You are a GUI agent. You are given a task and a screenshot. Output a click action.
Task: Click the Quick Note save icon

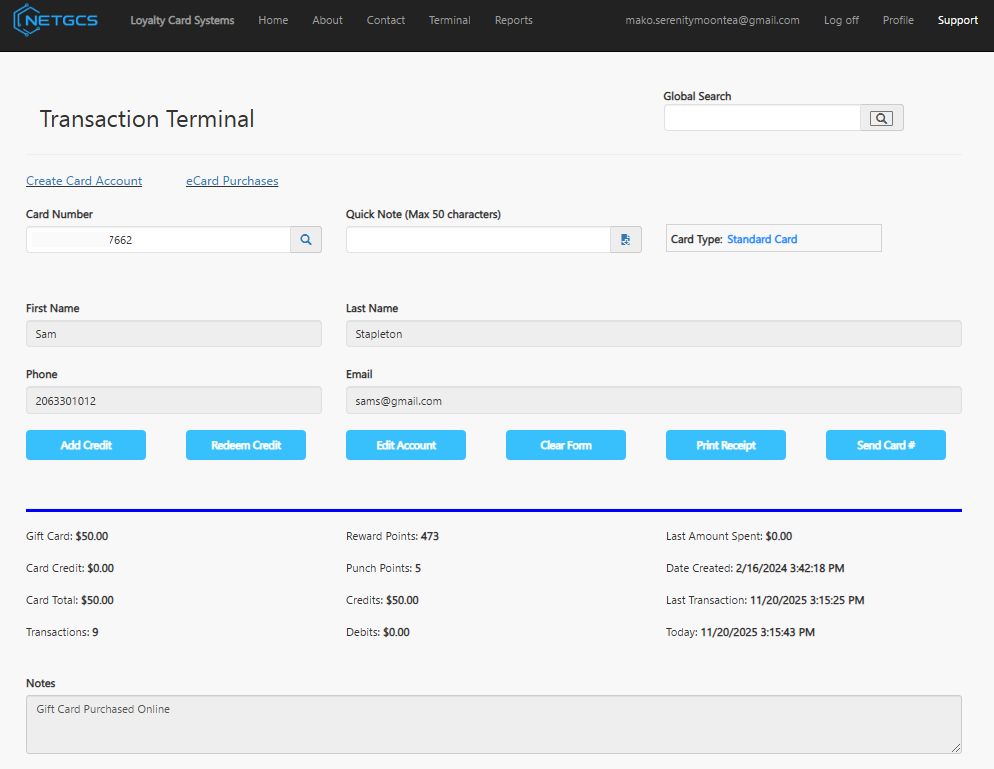pyautogui.click(x=625, y=240)
